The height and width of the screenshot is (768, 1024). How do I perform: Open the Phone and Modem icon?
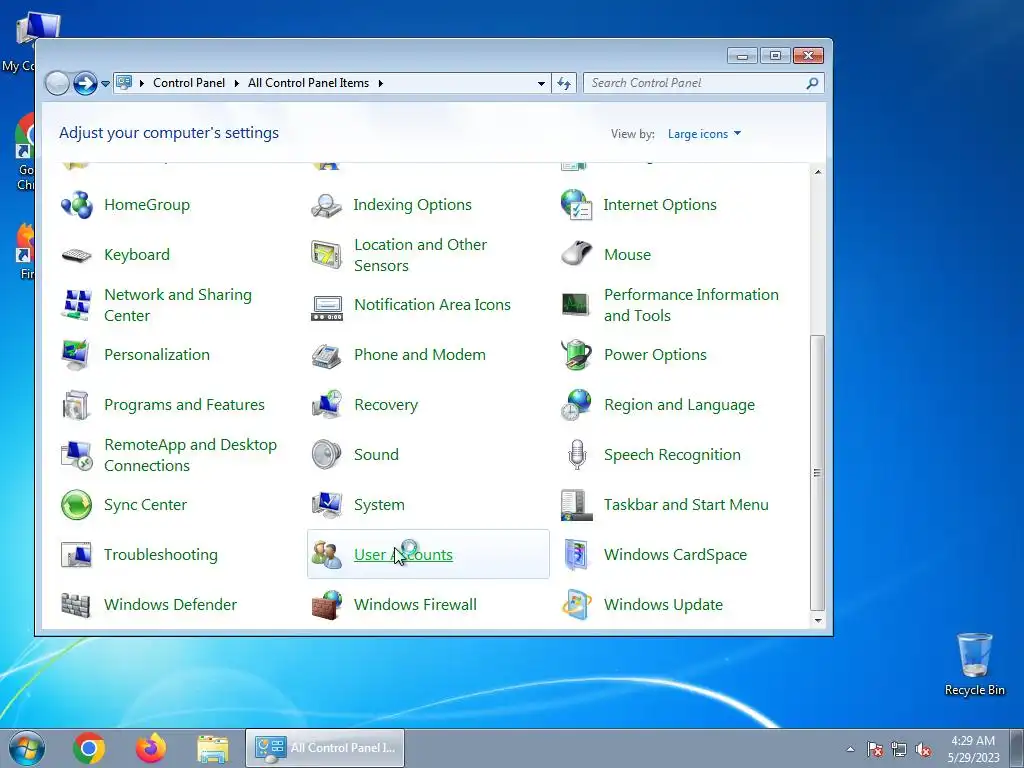click(327, 355)
